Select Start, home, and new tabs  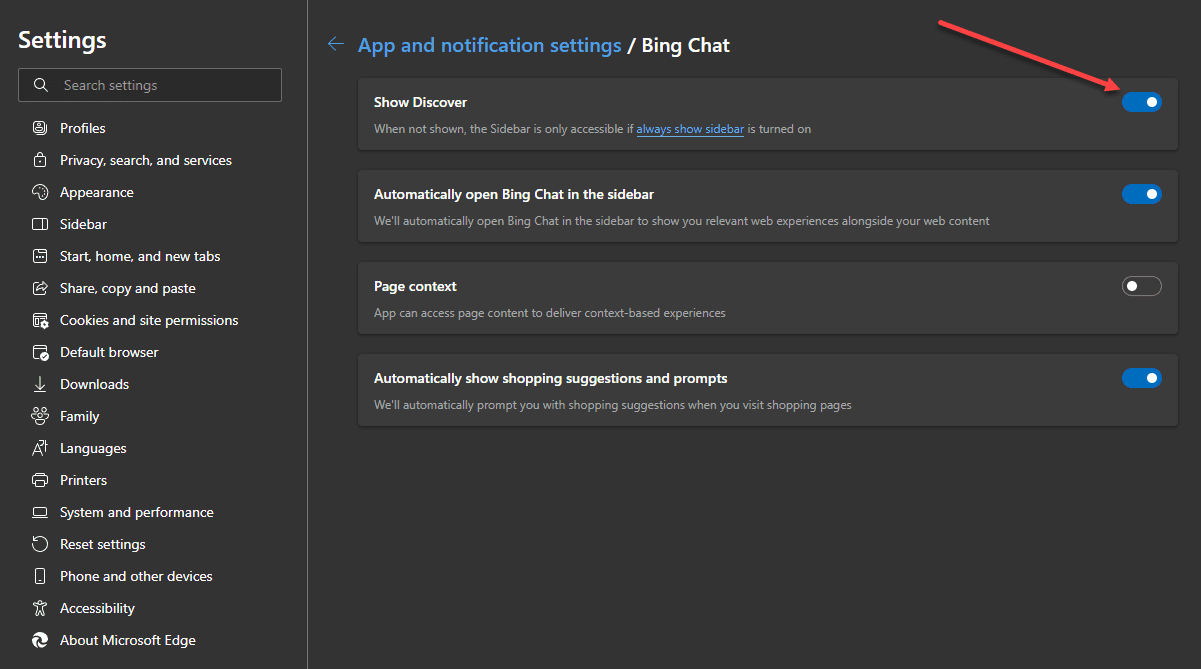139,256
